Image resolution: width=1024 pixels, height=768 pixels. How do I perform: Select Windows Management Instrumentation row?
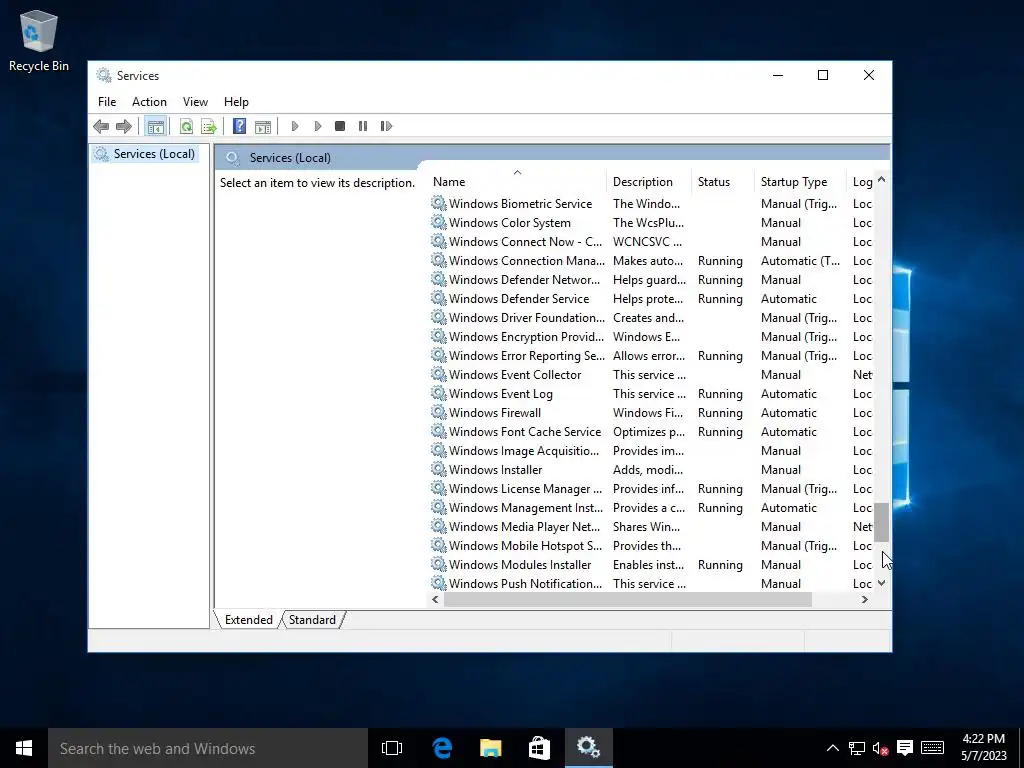click(652, 507)
